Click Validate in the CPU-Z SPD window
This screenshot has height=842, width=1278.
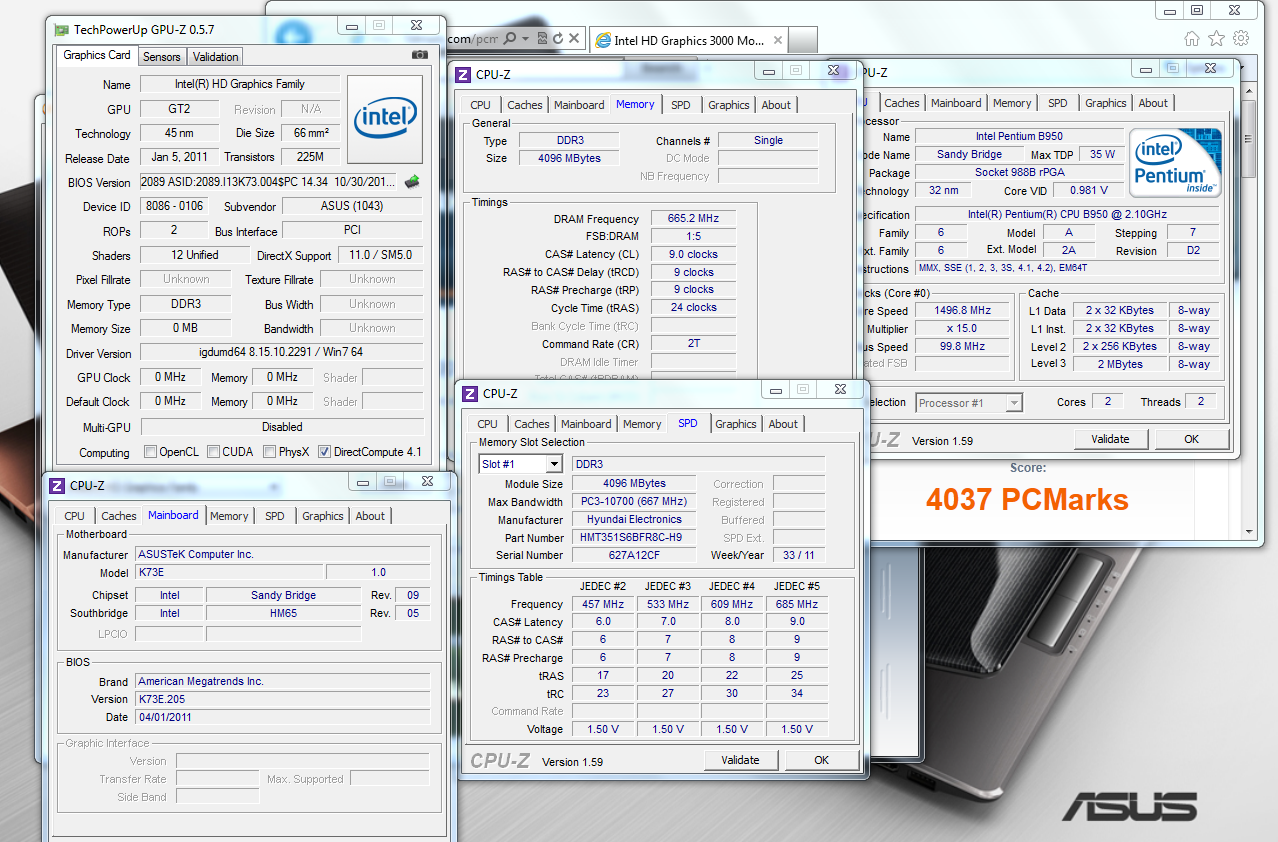[x=740, y=760]
